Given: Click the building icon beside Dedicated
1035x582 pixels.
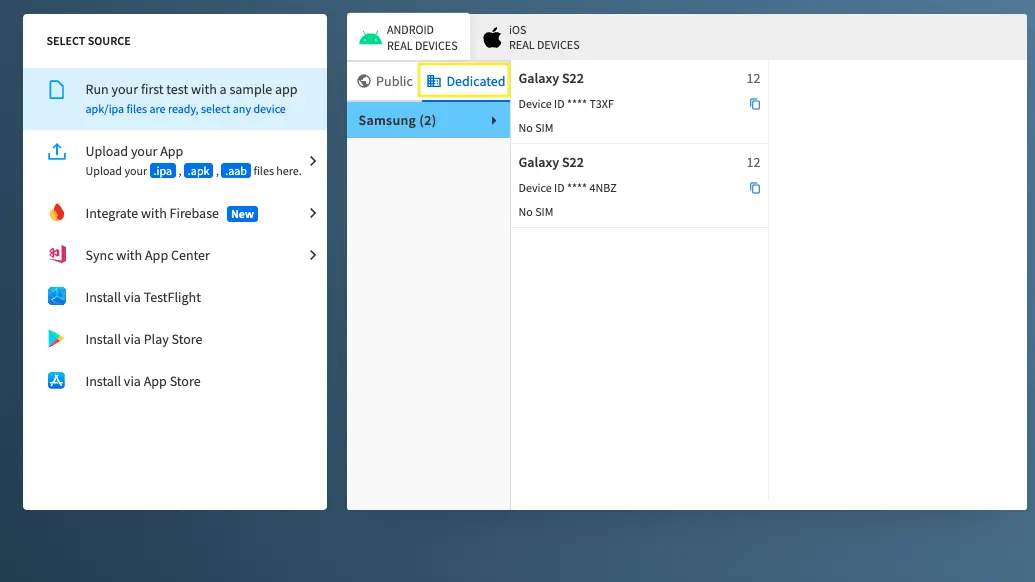Looking at the screenshot, I should coord(434,81).
